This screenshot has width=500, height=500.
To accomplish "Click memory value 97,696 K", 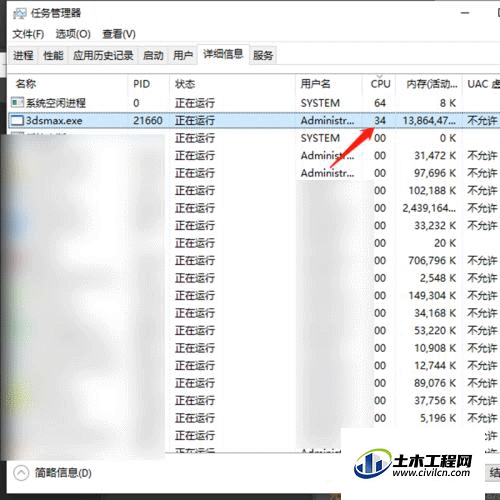I will pos(435,173).
